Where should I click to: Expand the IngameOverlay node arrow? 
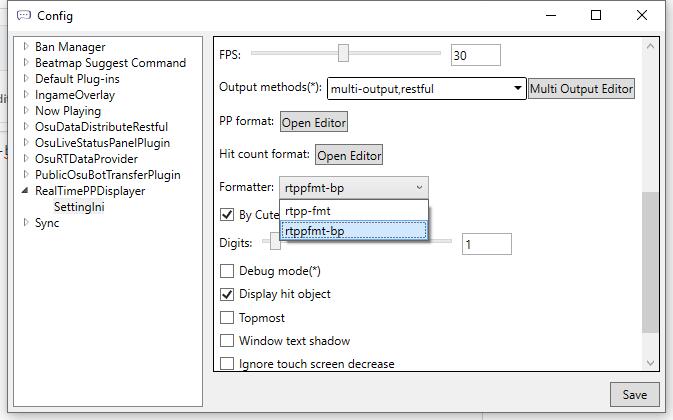tap(26, 94)
